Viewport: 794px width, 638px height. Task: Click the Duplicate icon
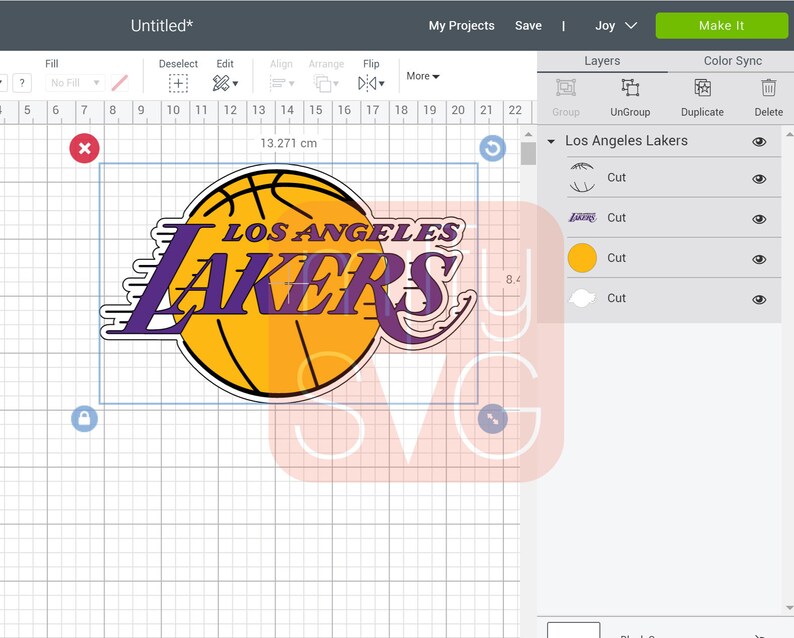tap(702, 88)
